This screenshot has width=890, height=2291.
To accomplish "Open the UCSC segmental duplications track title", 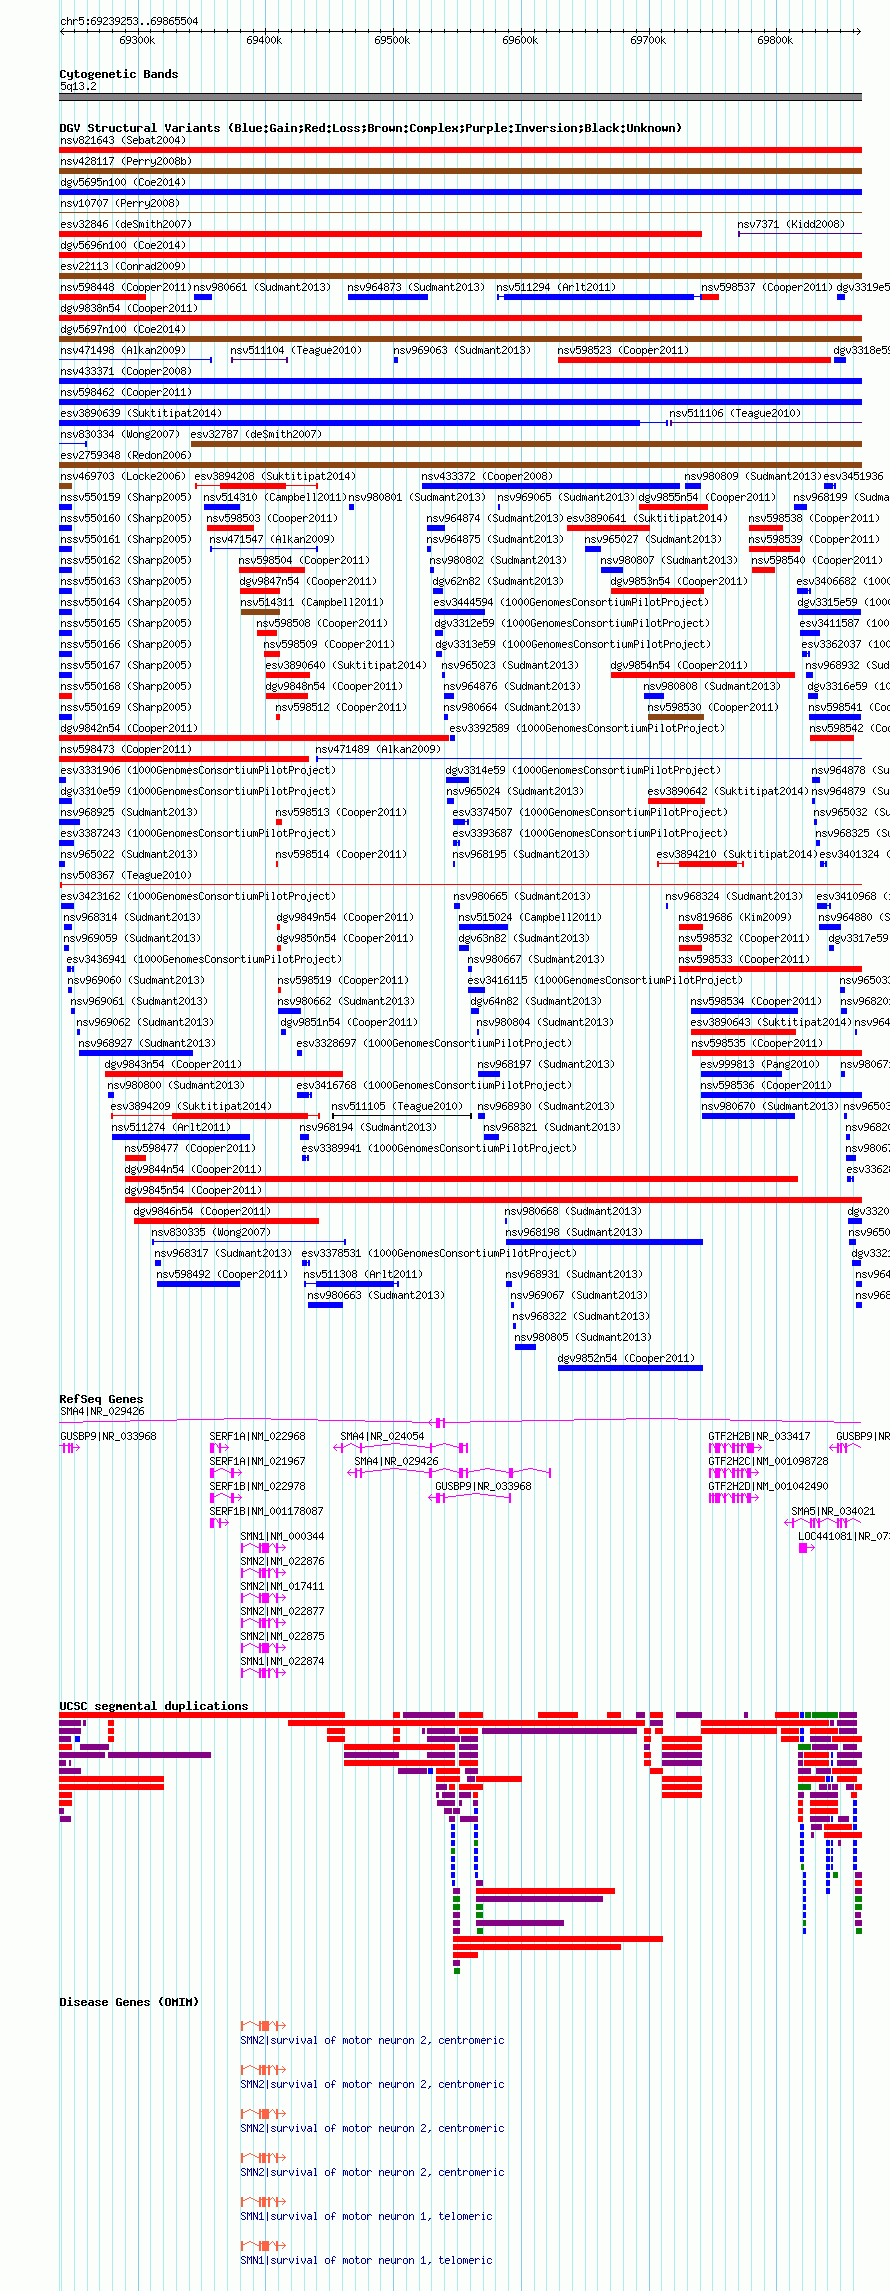I will tap(154, 1706).
